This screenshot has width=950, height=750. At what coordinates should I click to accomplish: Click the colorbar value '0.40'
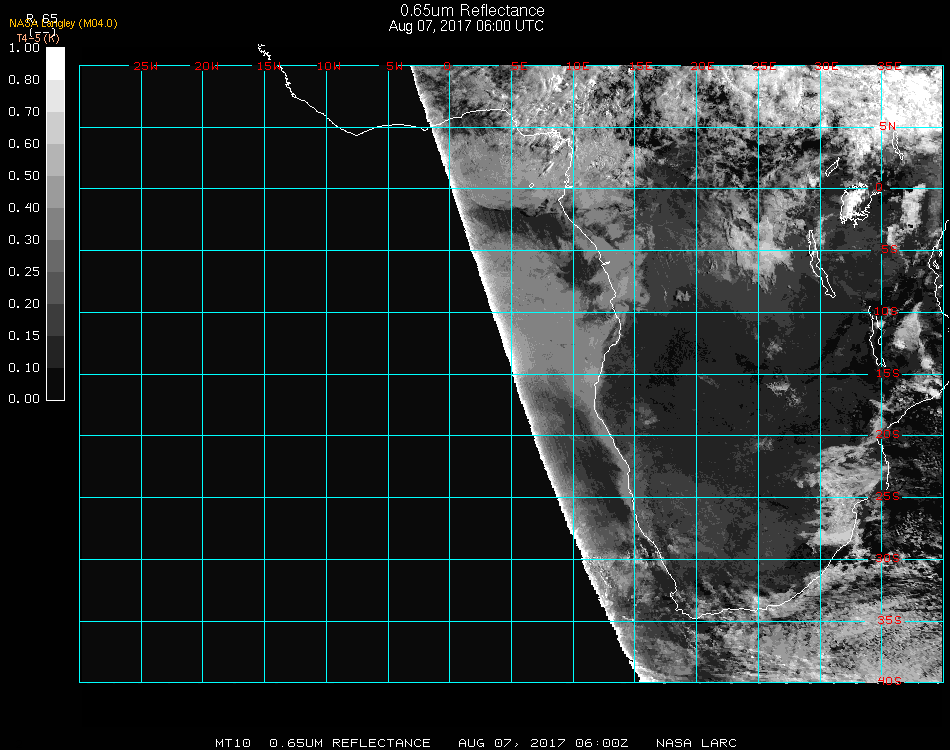tap(24, 208)
